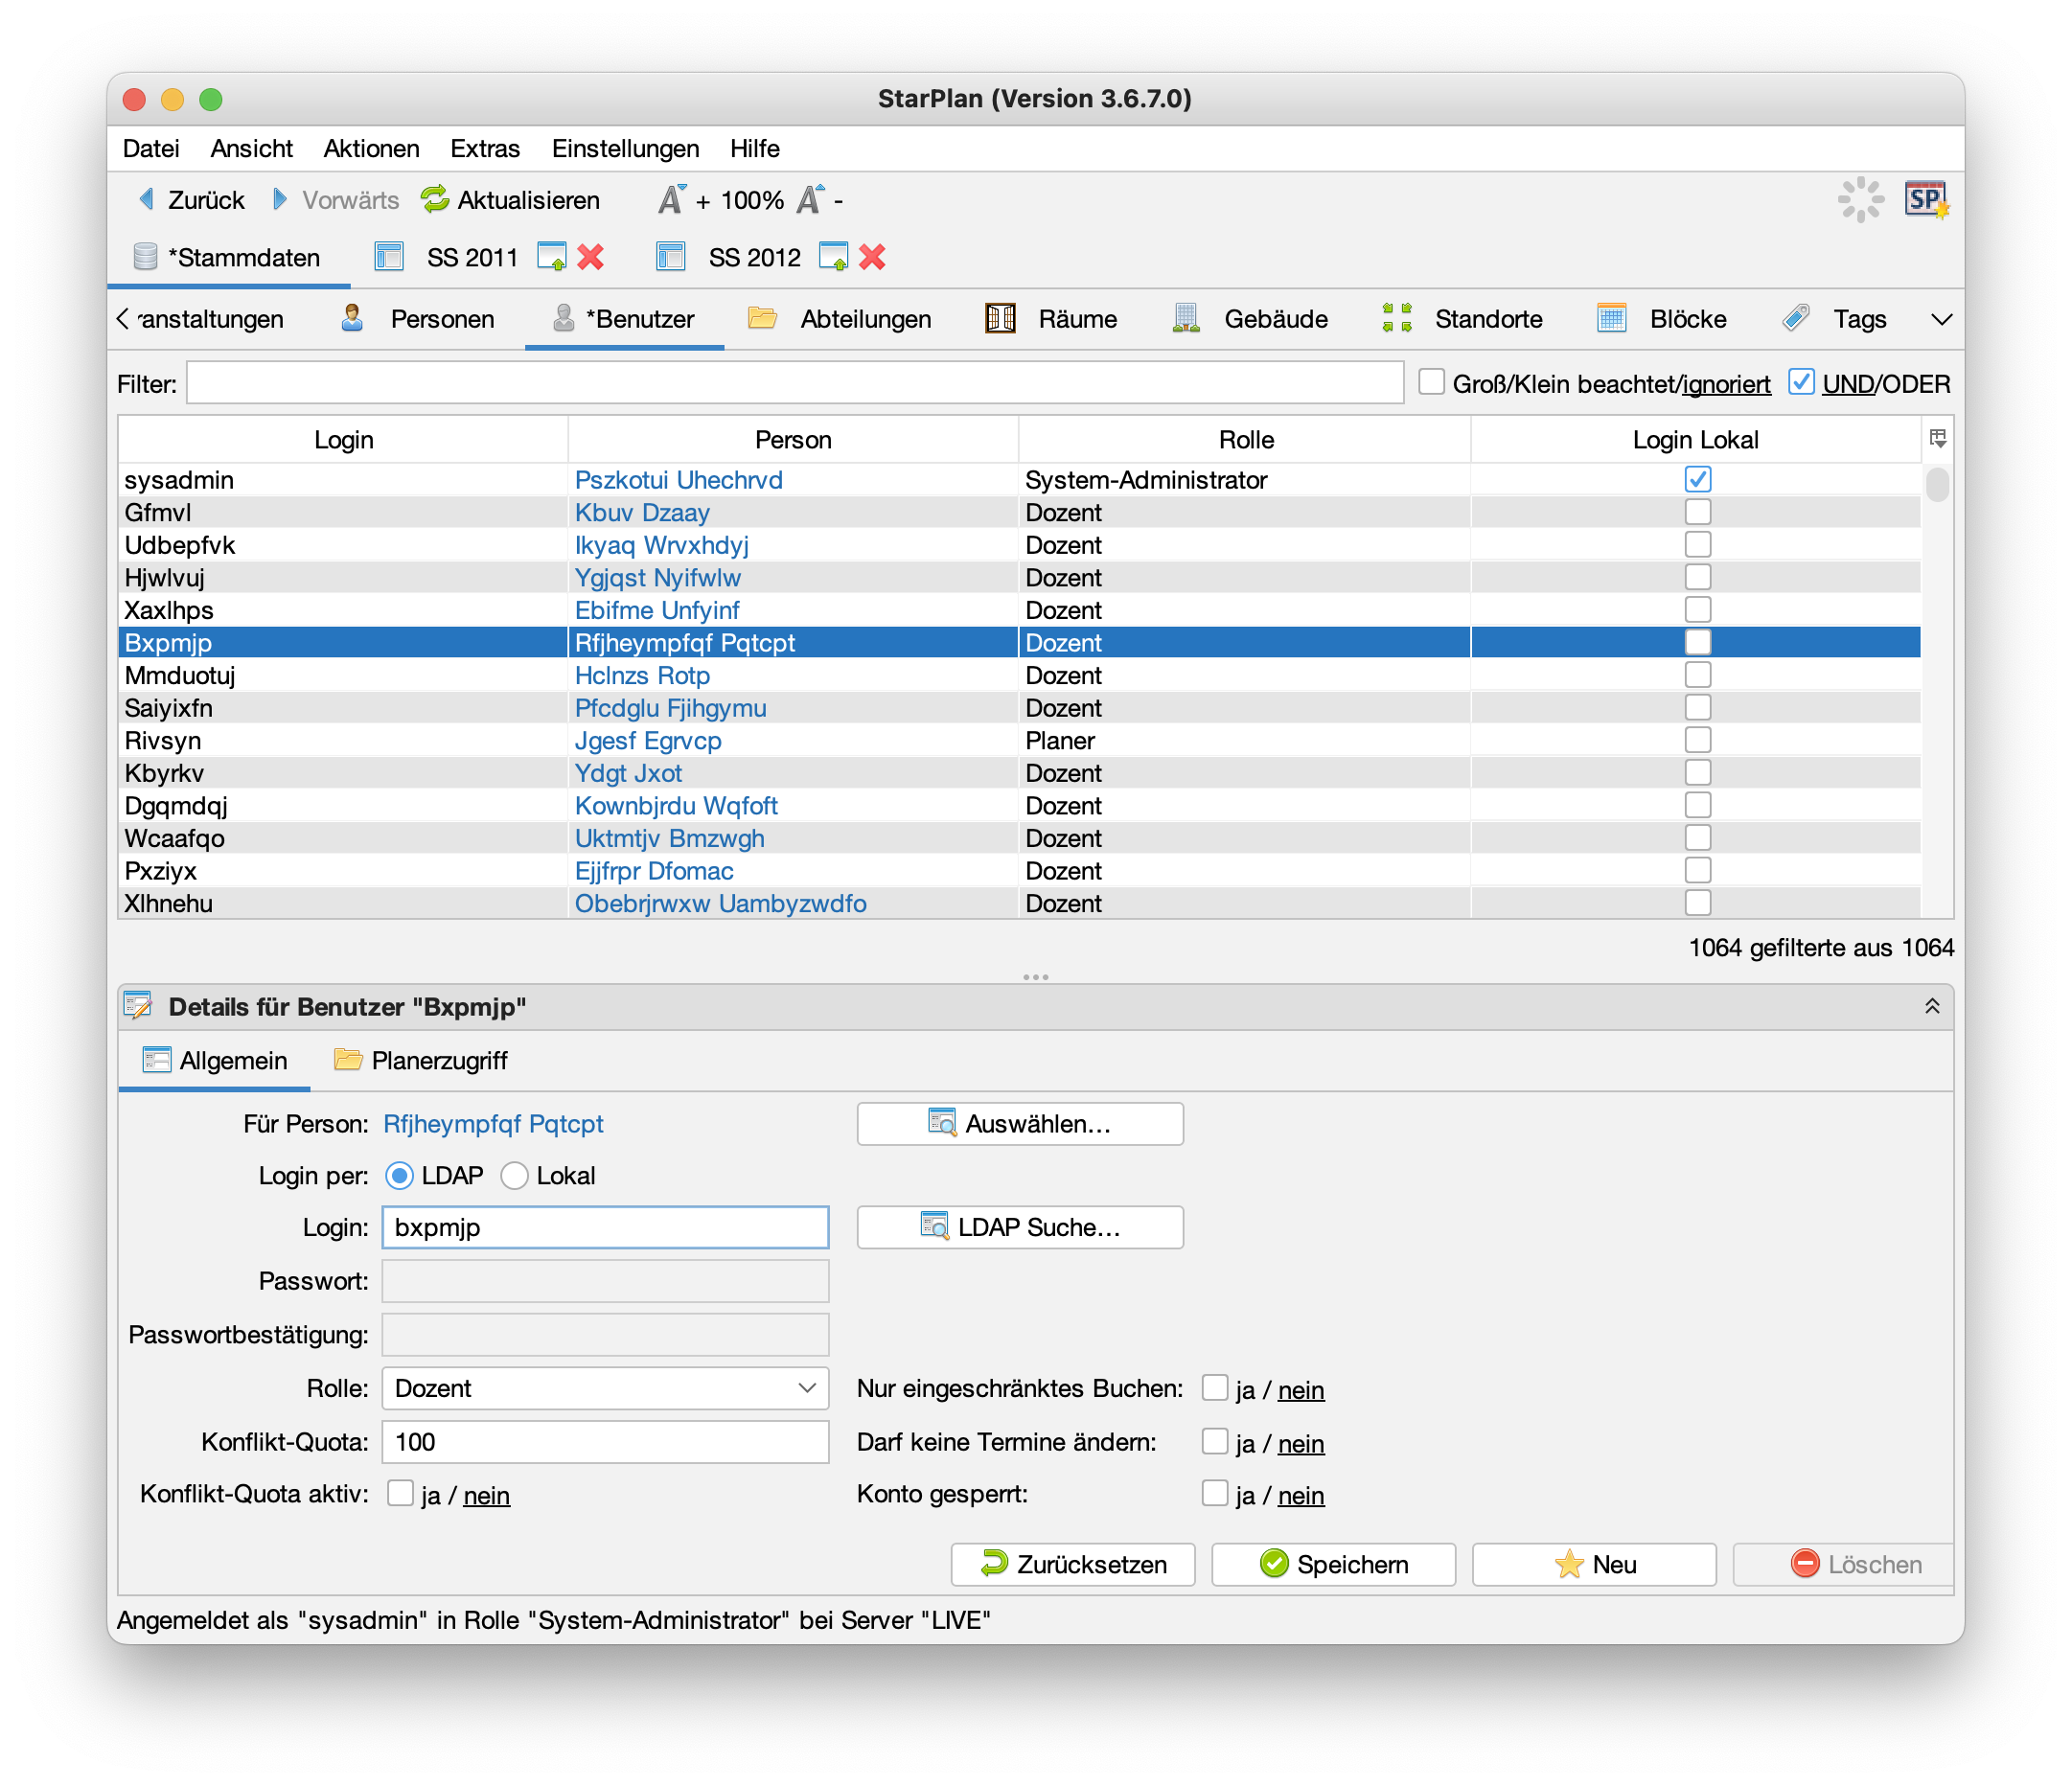Viewport: 2072px width, 1786px height.
Task: Open the Einstellungen menu
Action: pyautogui.click(x=625, y=149)
